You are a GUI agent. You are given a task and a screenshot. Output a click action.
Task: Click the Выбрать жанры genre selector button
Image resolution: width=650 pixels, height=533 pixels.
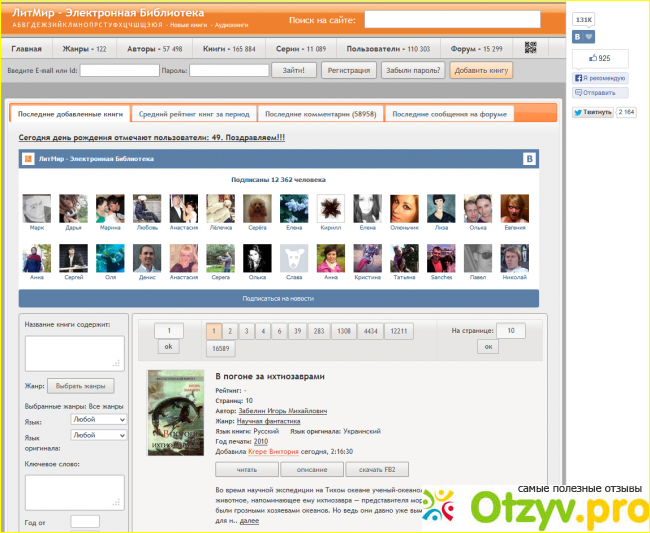pyautogui.click(x=82, y=386)
